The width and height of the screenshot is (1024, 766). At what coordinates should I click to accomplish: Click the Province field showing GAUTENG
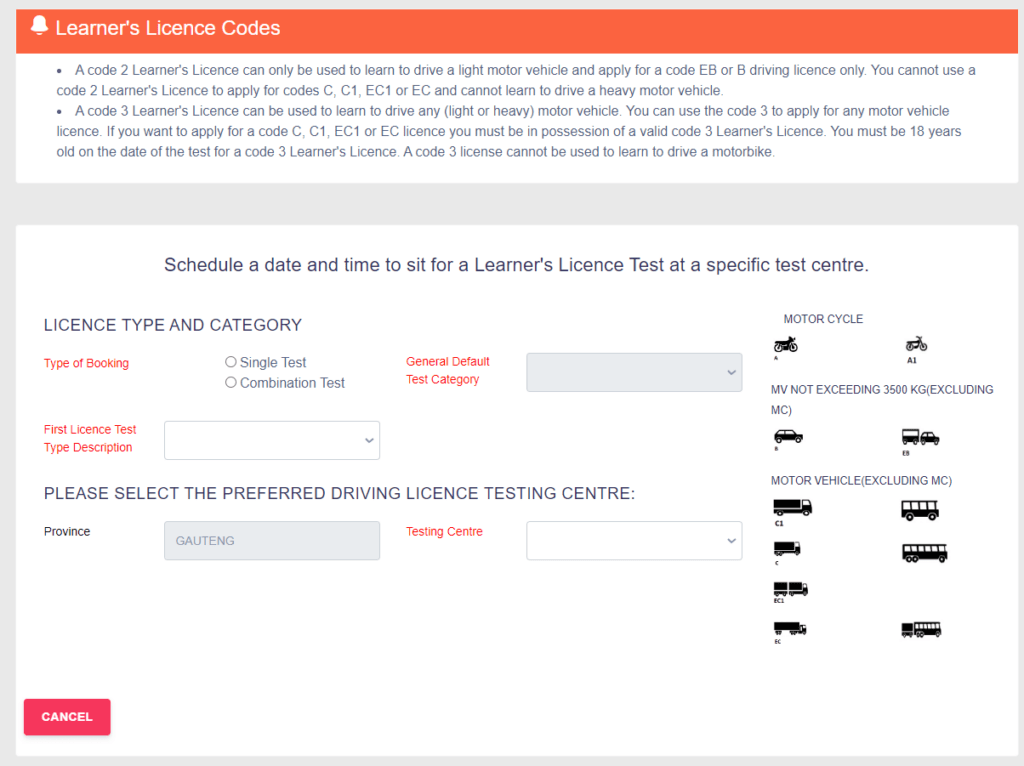coord(272,540)
